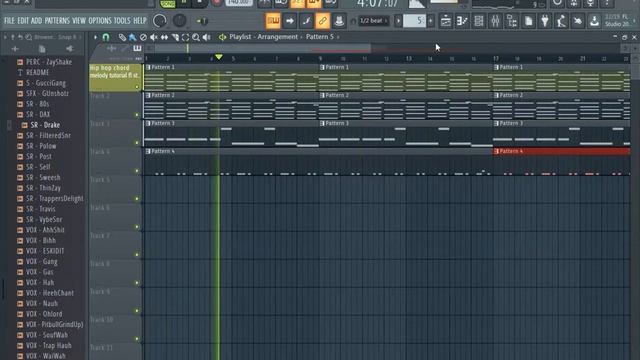The width and height of the screenshot is (640, 360).
Task: Toggle note/clip grouping button
Action: [x=306, y=21]
